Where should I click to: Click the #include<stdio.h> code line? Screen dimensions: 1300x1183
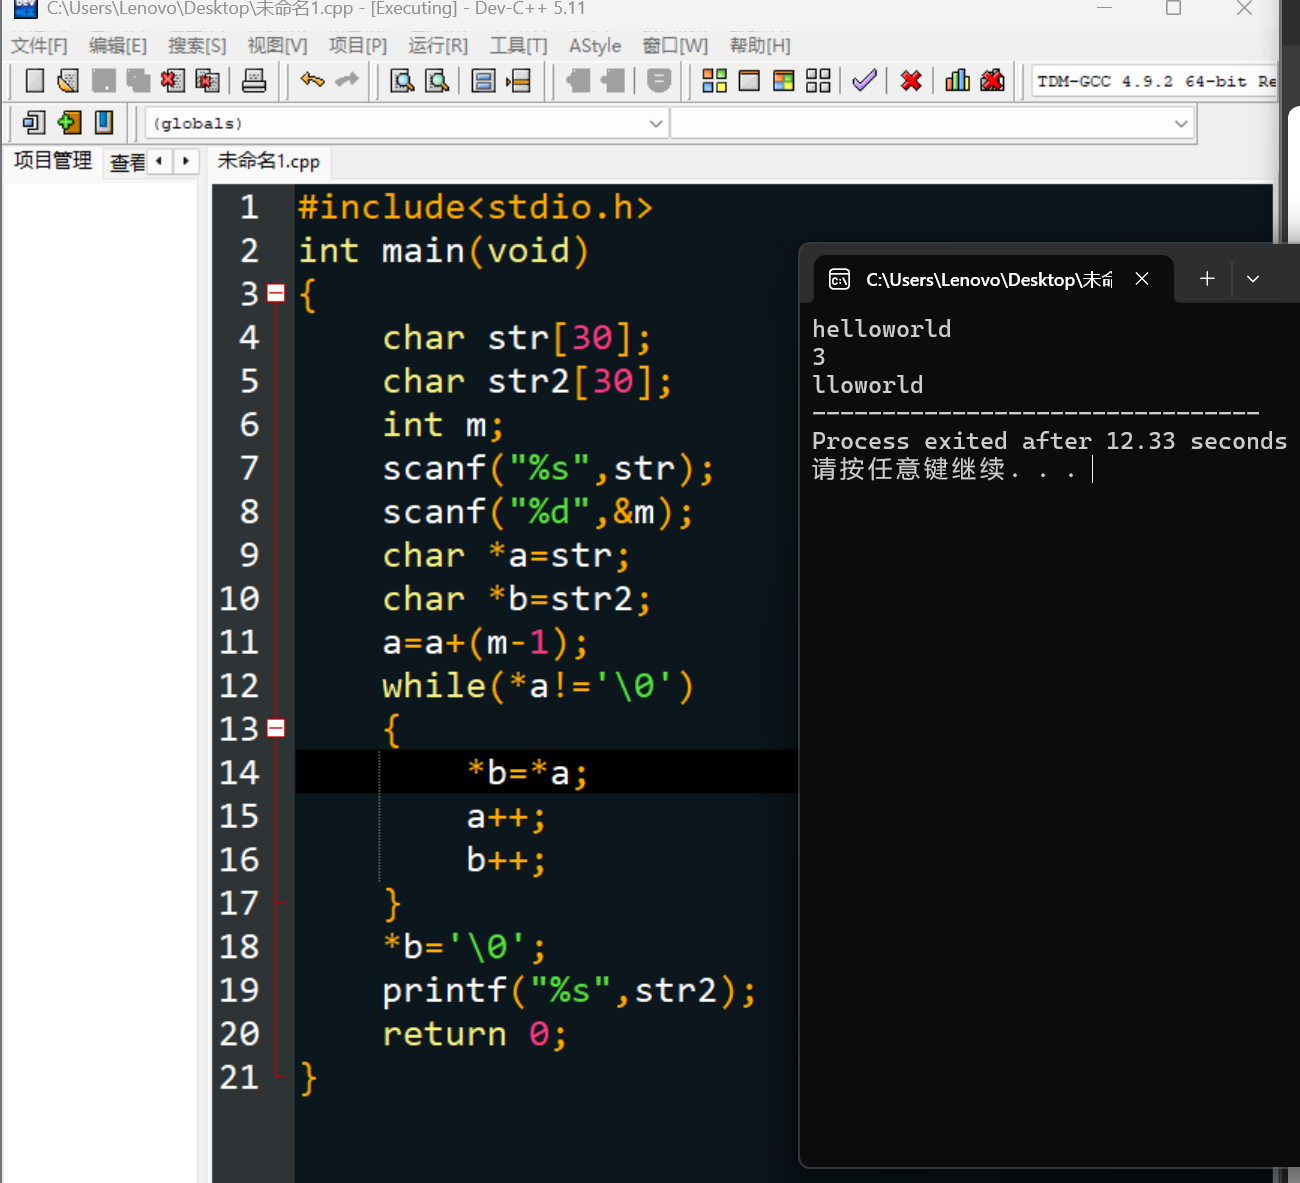click(x=475, y=208)
